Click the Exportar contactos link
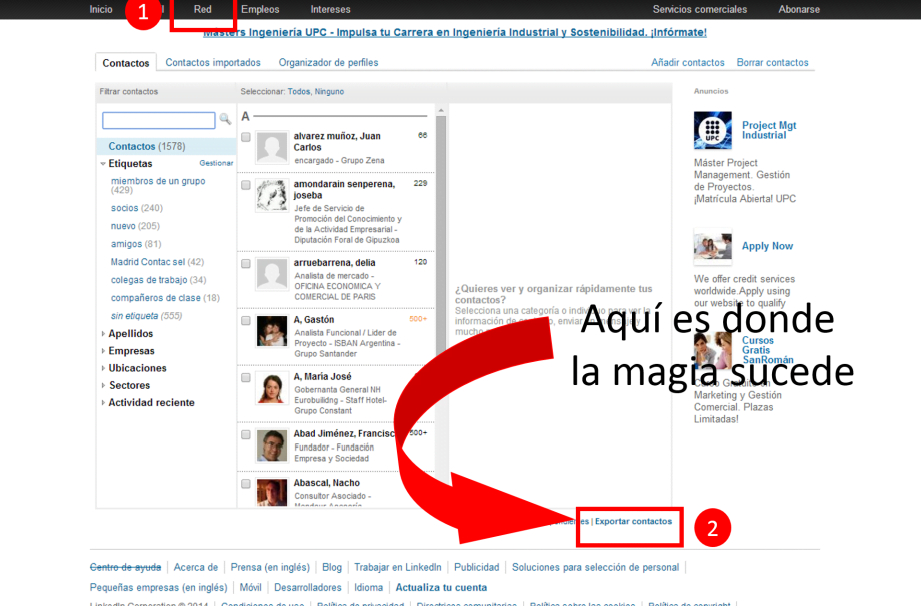921x606 pixels. [x=633, y=522]
